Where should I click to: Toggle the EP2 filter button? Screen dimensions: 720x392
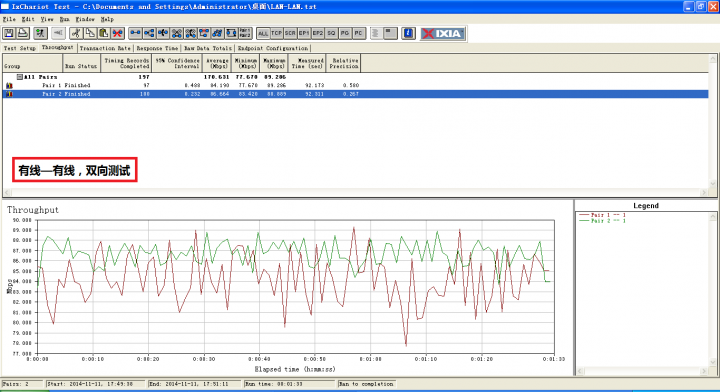point(318,33)
